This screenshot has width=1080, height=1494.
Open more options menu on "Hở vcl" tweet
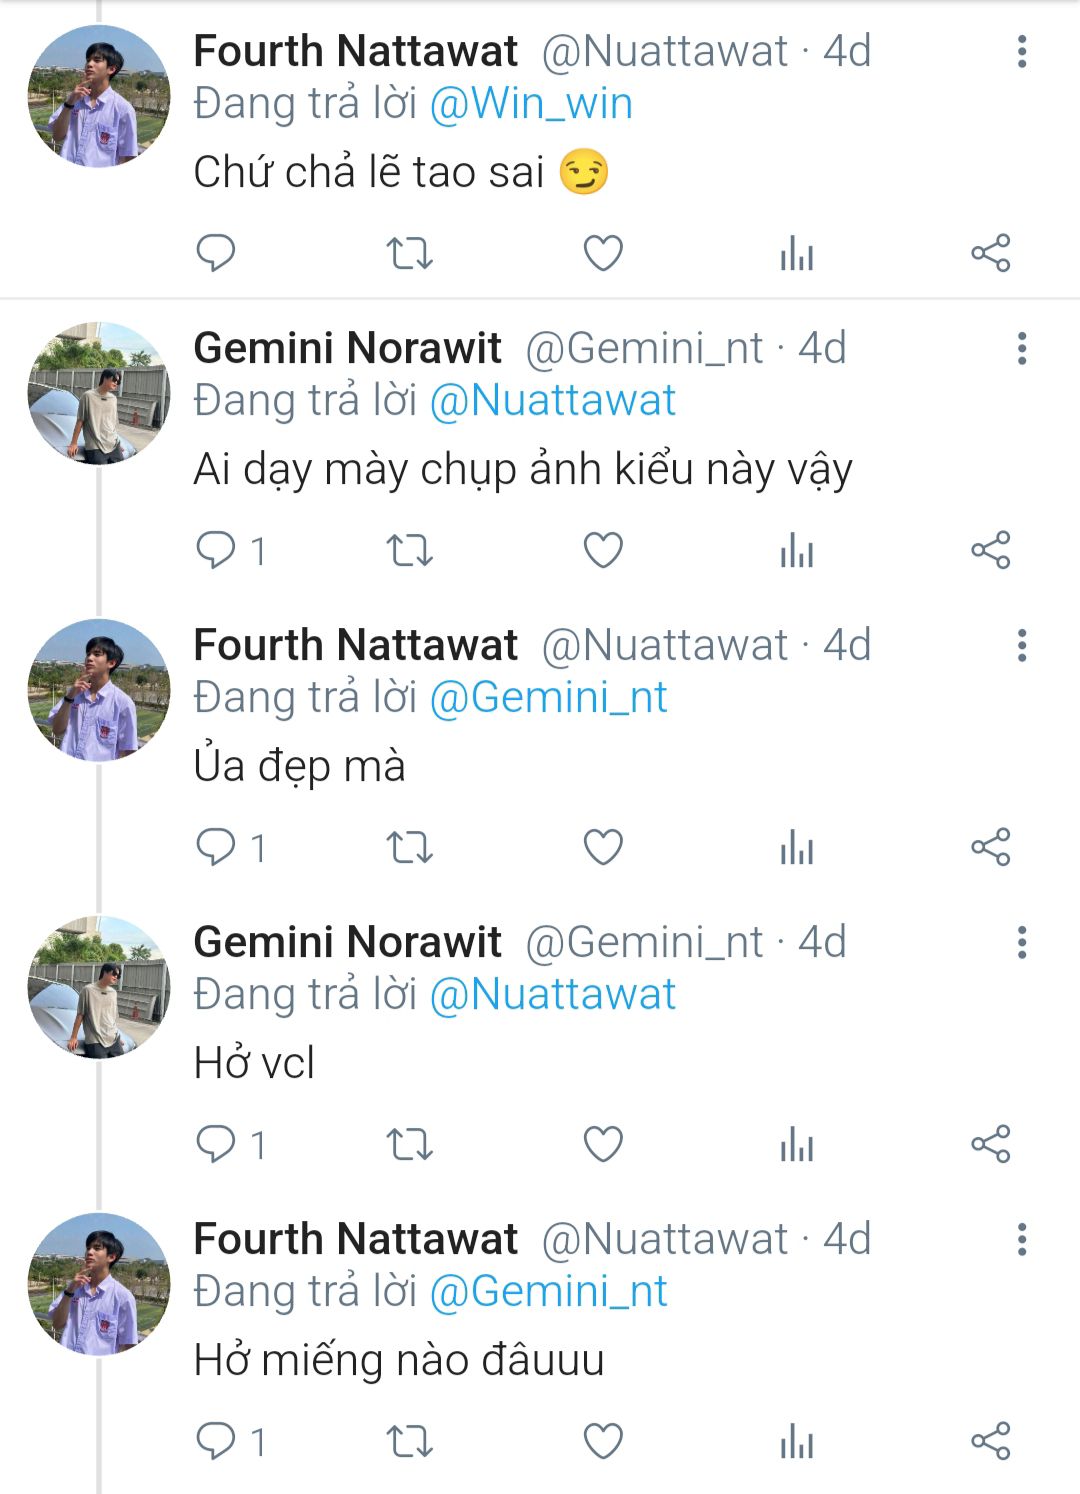[x=1021, y=942]
